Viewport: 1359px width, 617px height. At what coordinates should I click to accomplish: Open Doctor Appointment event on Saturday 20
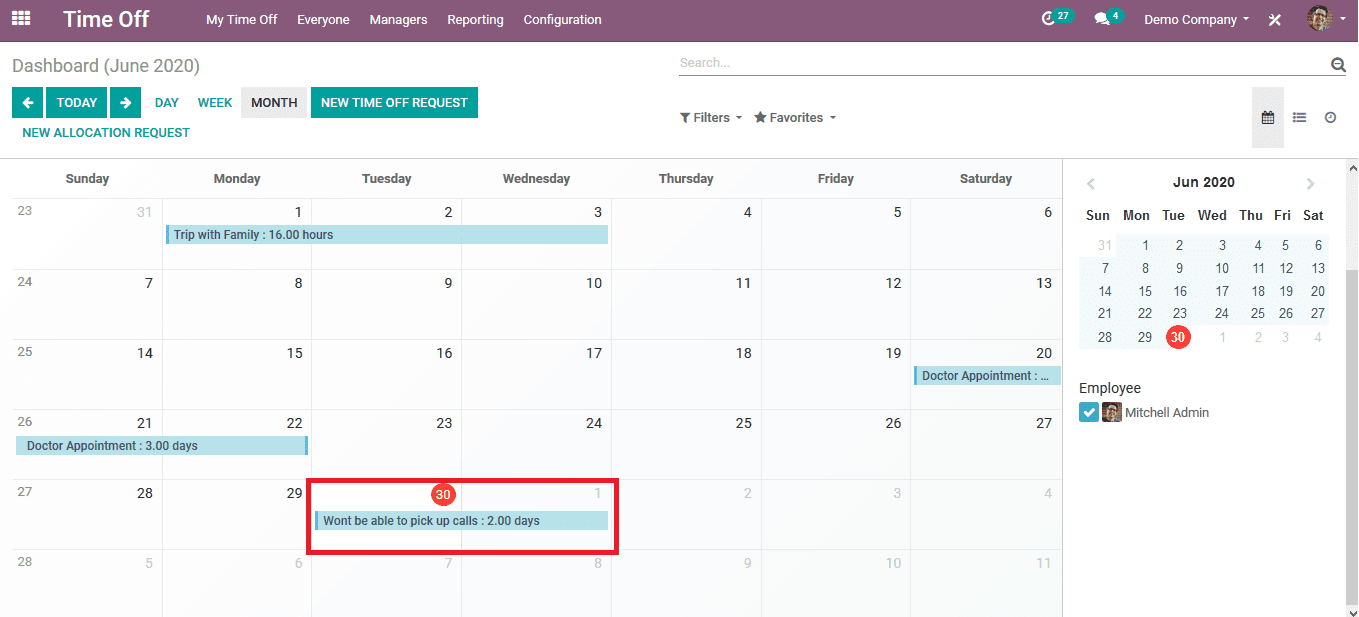[986, 376]
